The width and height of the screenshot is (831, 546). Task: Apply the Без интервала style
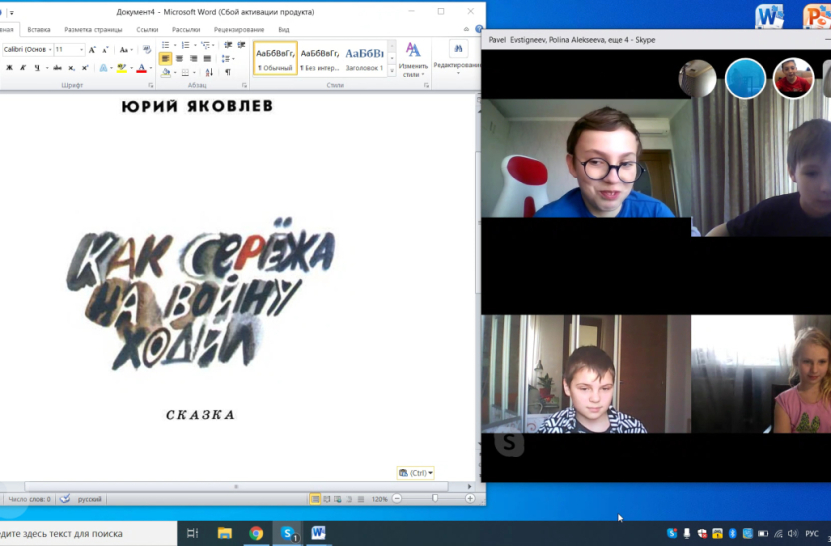click(320, 58)
